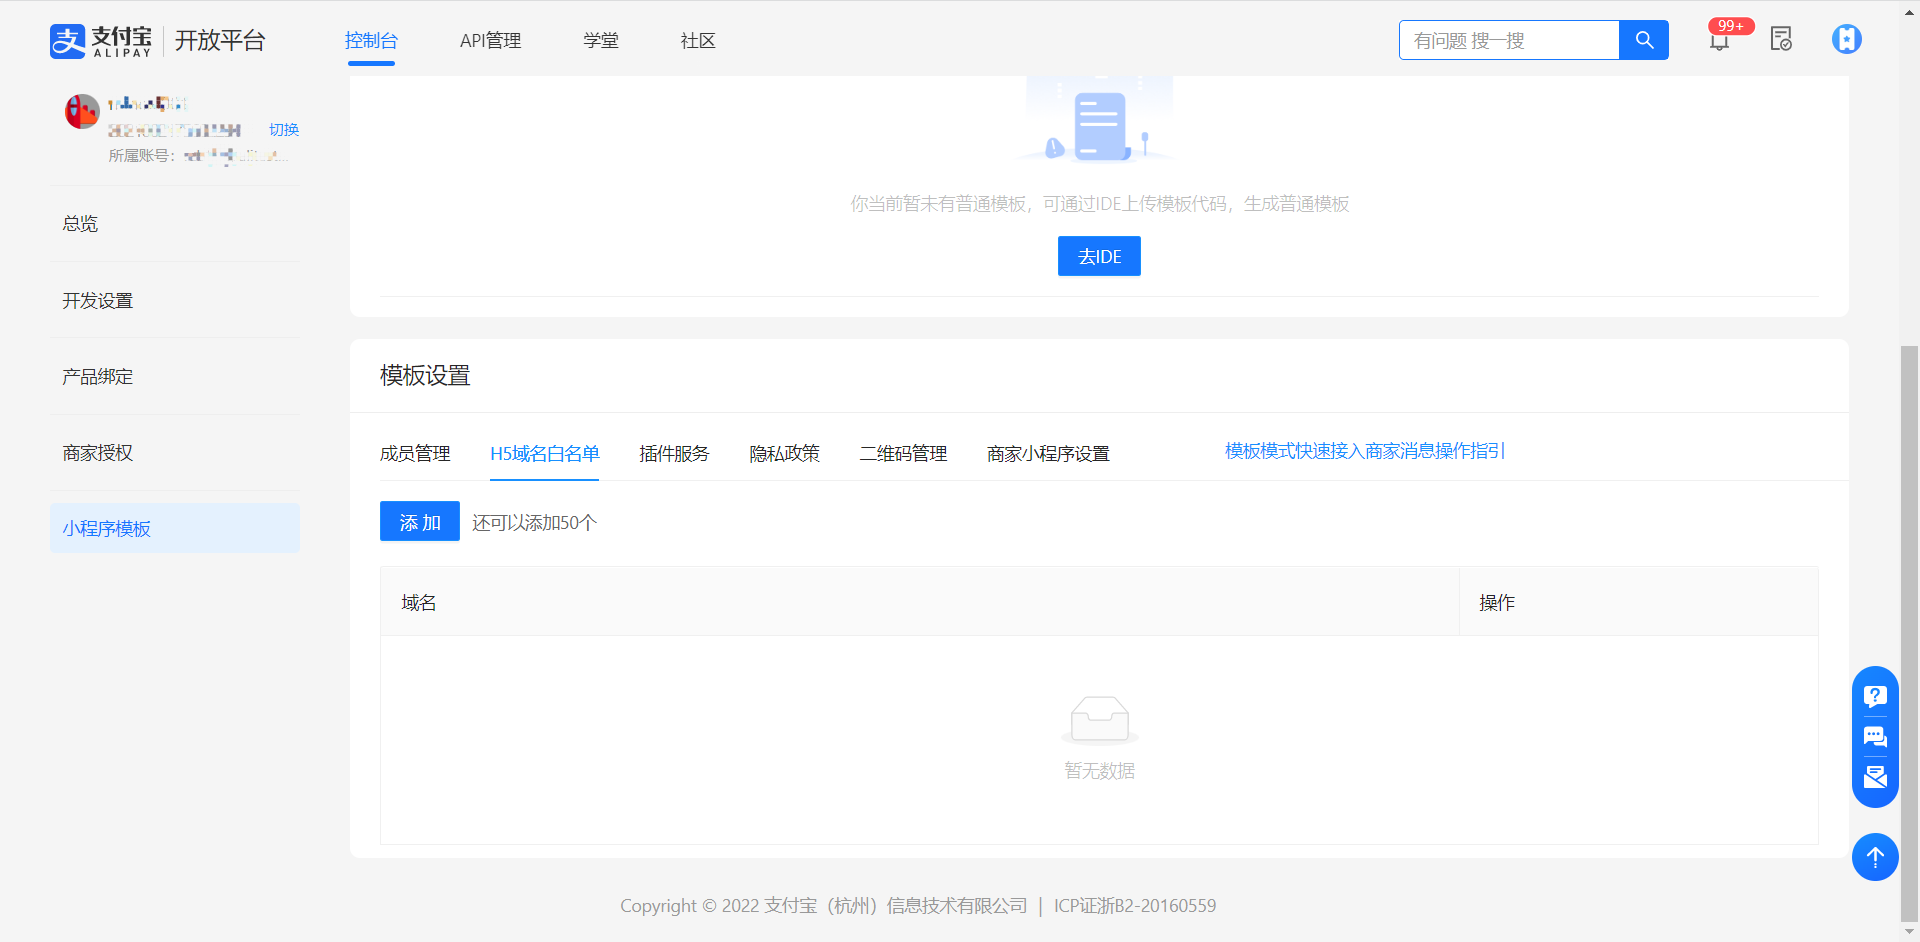Open the 二维码管理 tab
The height and width of the screenshot is (942, 1920).
click(x=903, y=454)
